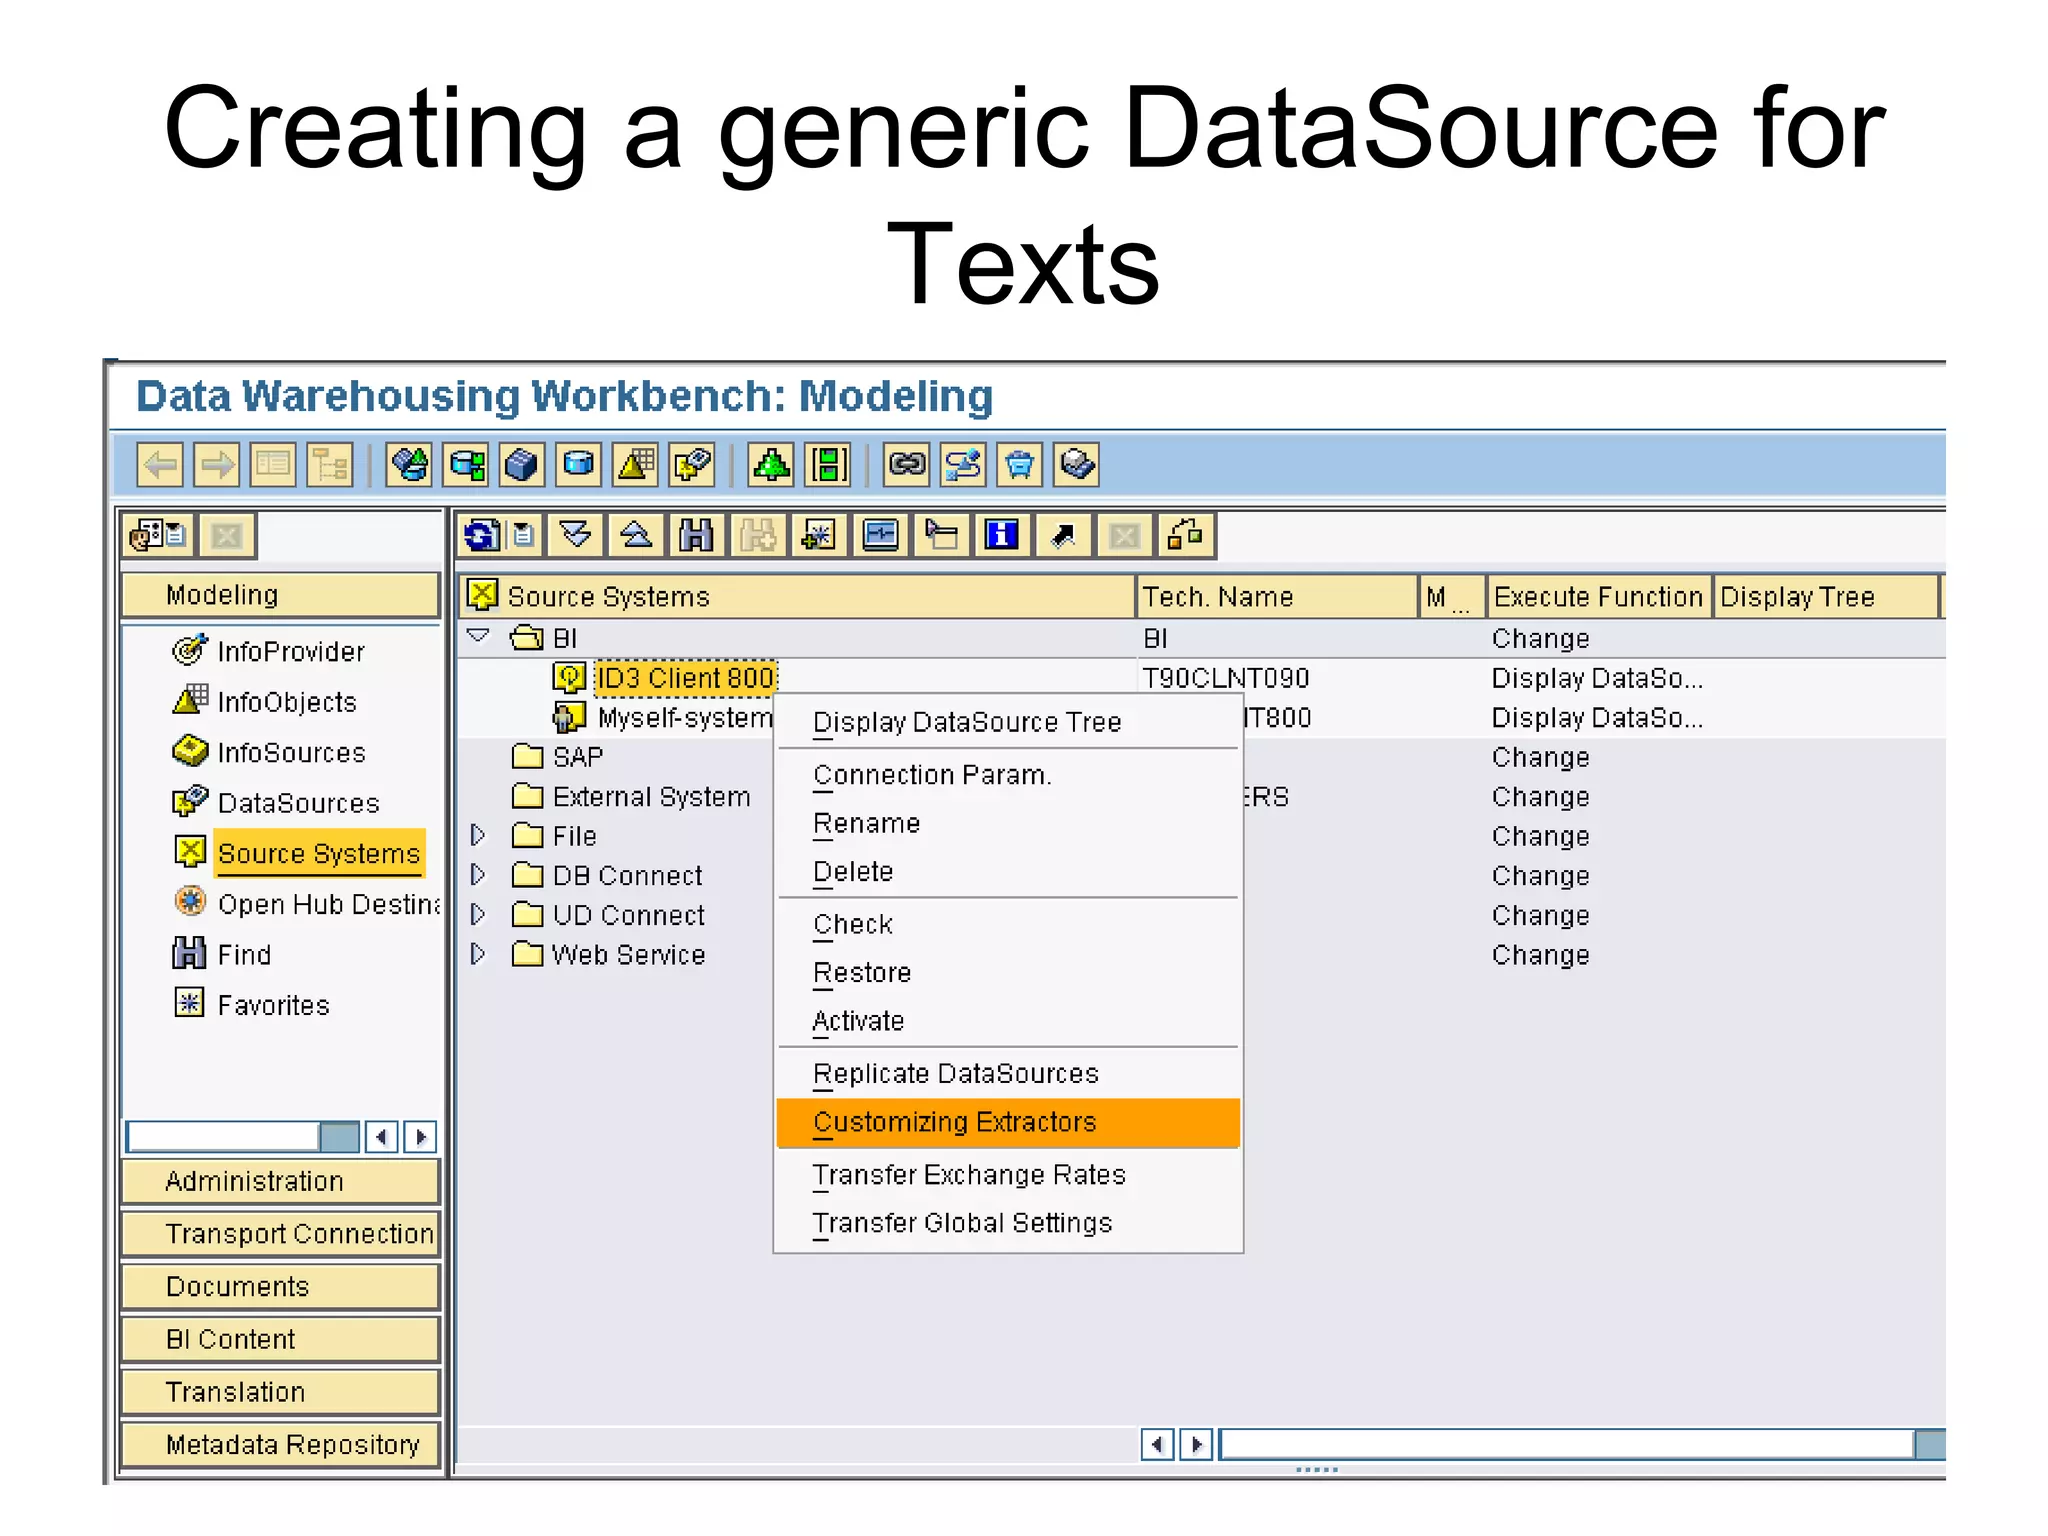Click the InfoProvider cube toolbar icon
Image resolution: width=2048 pixels, height=1536 pixels.
tap(521, 465)
